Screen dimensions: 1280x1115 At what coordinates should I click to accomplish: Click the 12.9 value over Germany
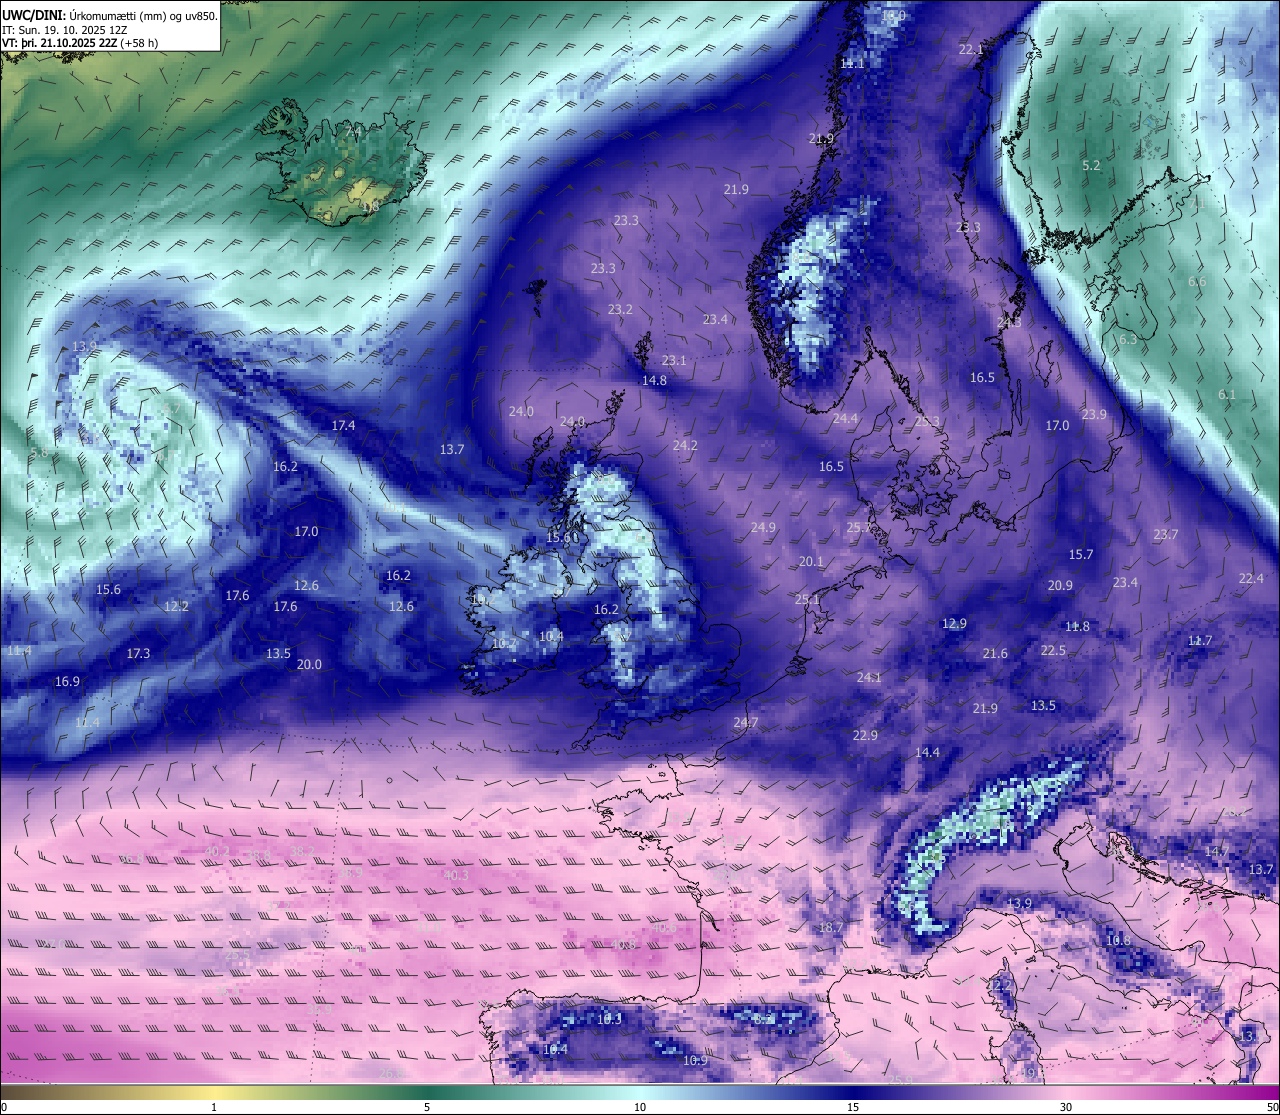click(x=954, y=623)
